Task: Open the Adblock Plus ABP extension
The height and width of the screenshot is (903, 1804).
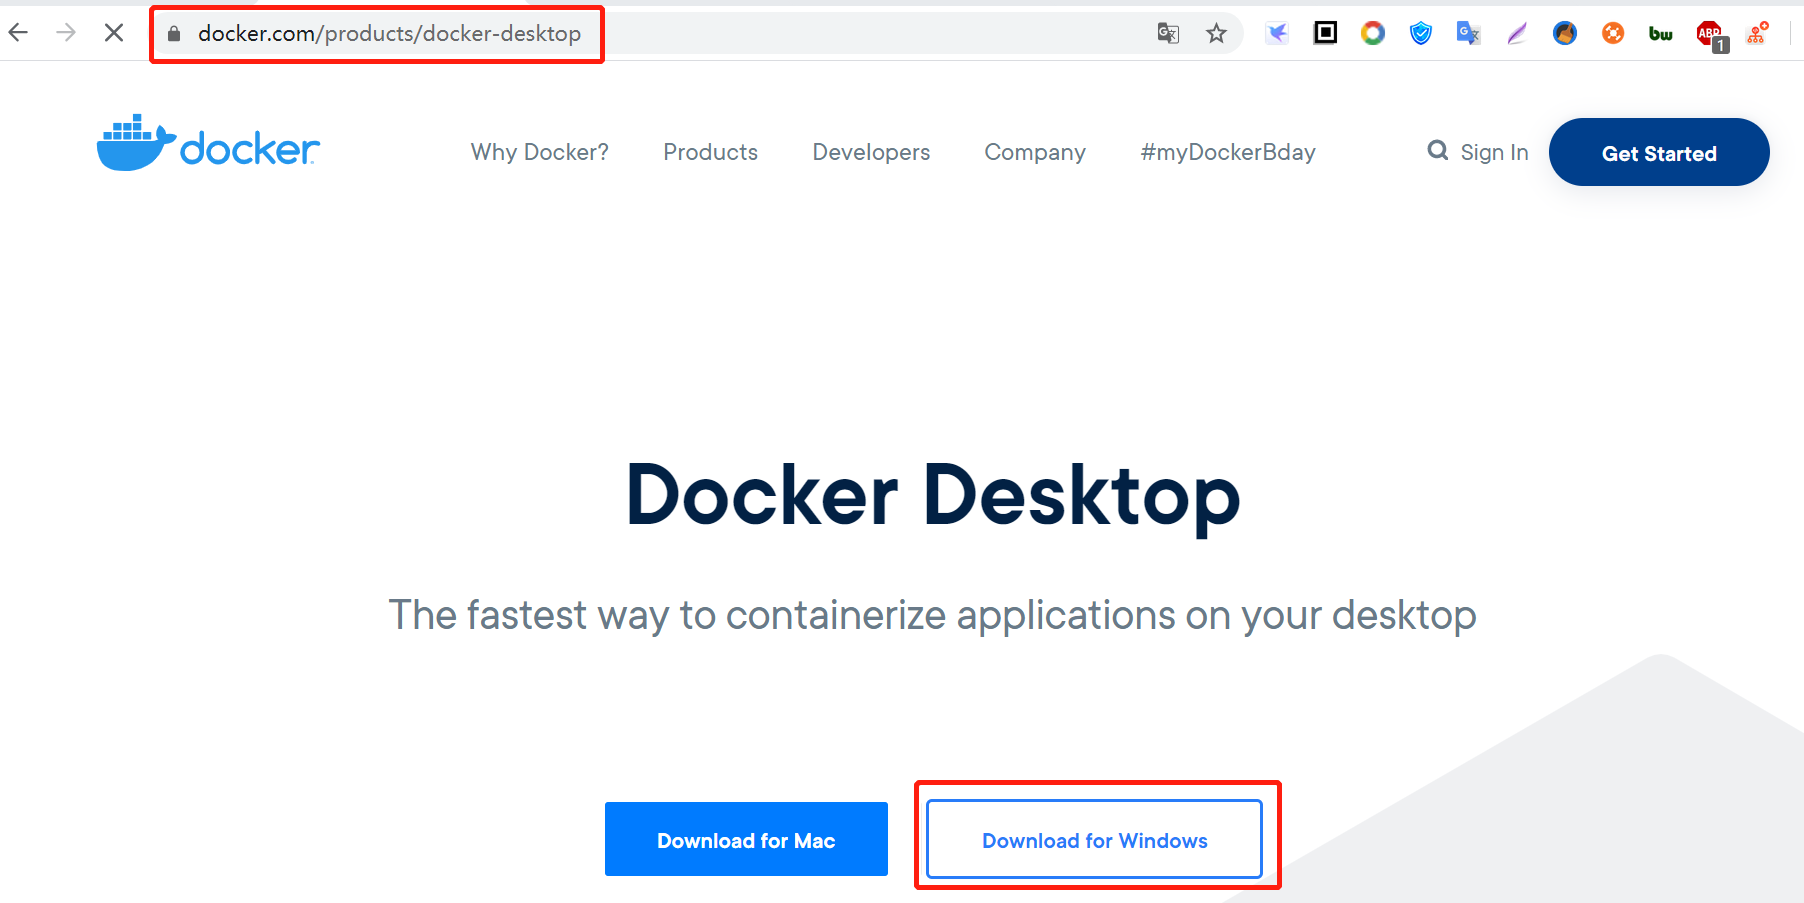Action: [1711, 35]
